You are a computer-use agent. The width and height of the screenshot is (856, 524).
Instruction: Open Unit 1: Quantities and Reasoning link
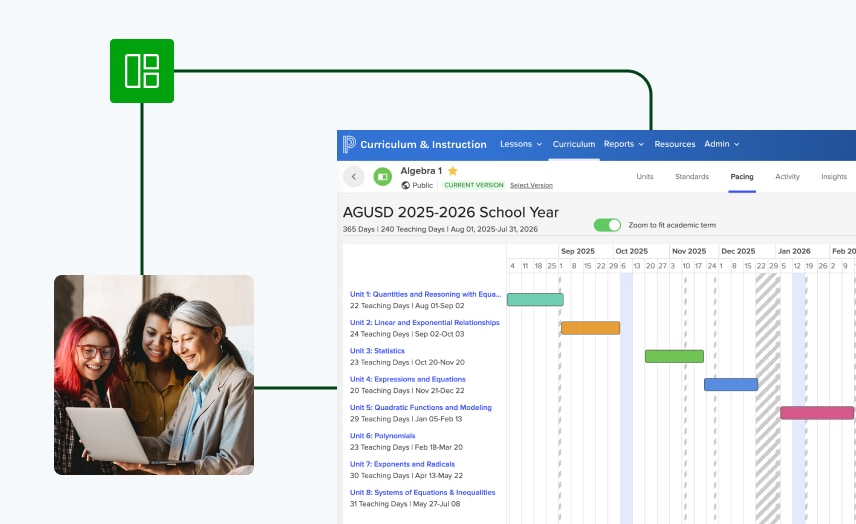425,294
